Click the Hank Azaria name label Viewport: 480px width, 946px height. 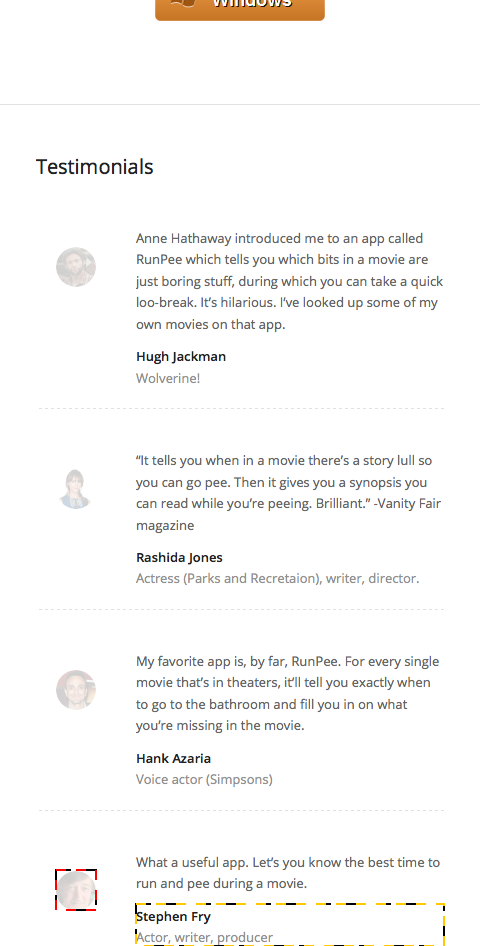click(174, 758)
